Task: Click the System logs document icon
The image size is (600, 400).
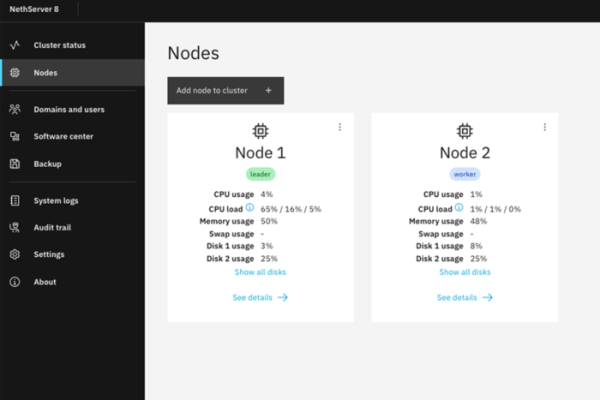Action: [15, 200]
